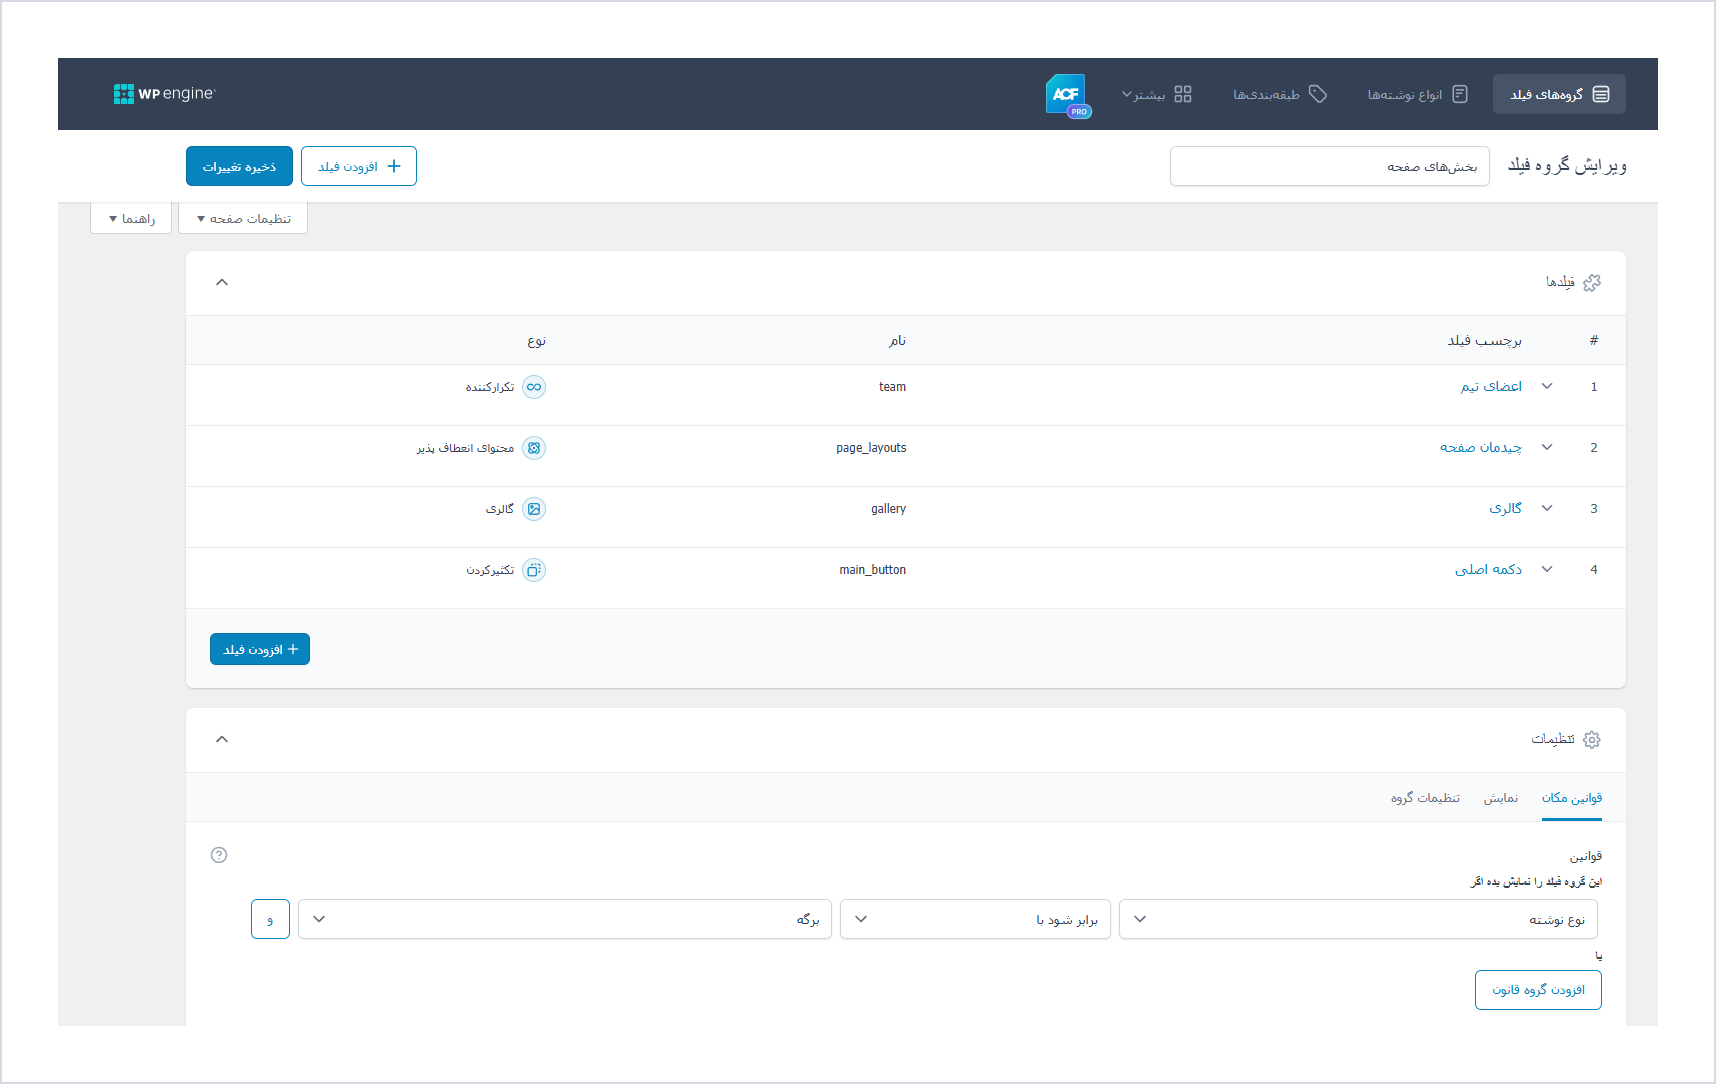Image resolution: width=1716 pixels, height=1084 pixels.
Task: Switch to the نمایش tab
Action: pyautogui.click(x=1500, y=798)
